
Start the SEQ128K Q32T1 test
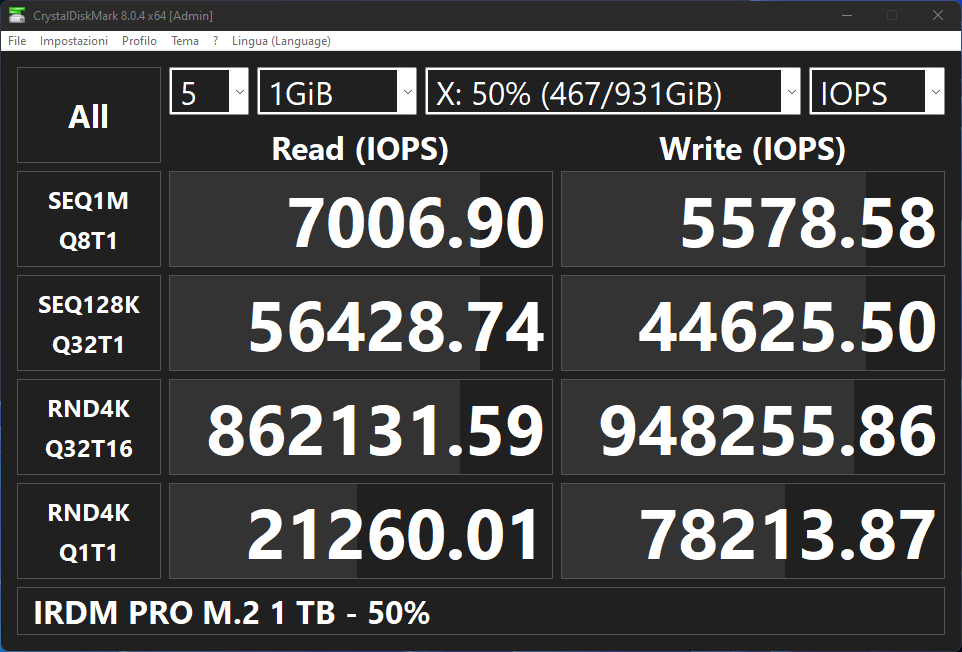(x=89, y=323)
